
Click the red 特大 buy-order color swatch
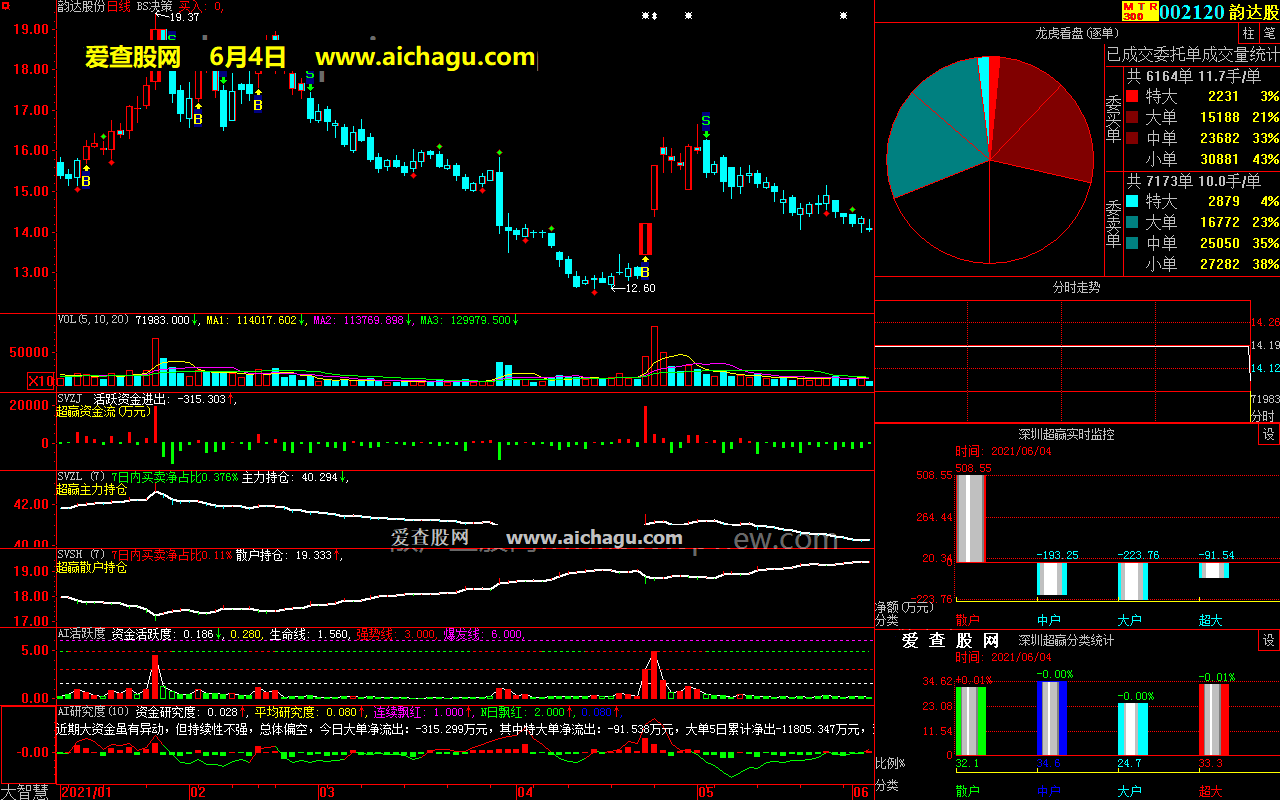click(x=1131, y=97)
